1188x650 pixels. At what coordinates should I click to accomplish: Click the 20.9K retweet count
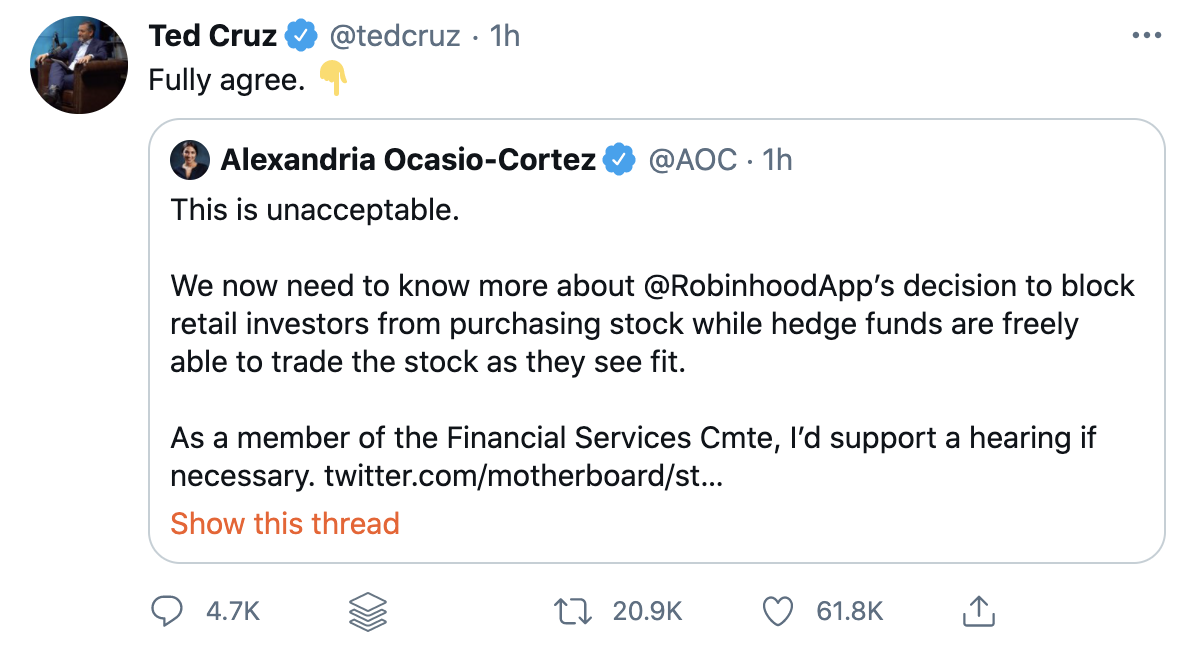click(x=648, y=611)
